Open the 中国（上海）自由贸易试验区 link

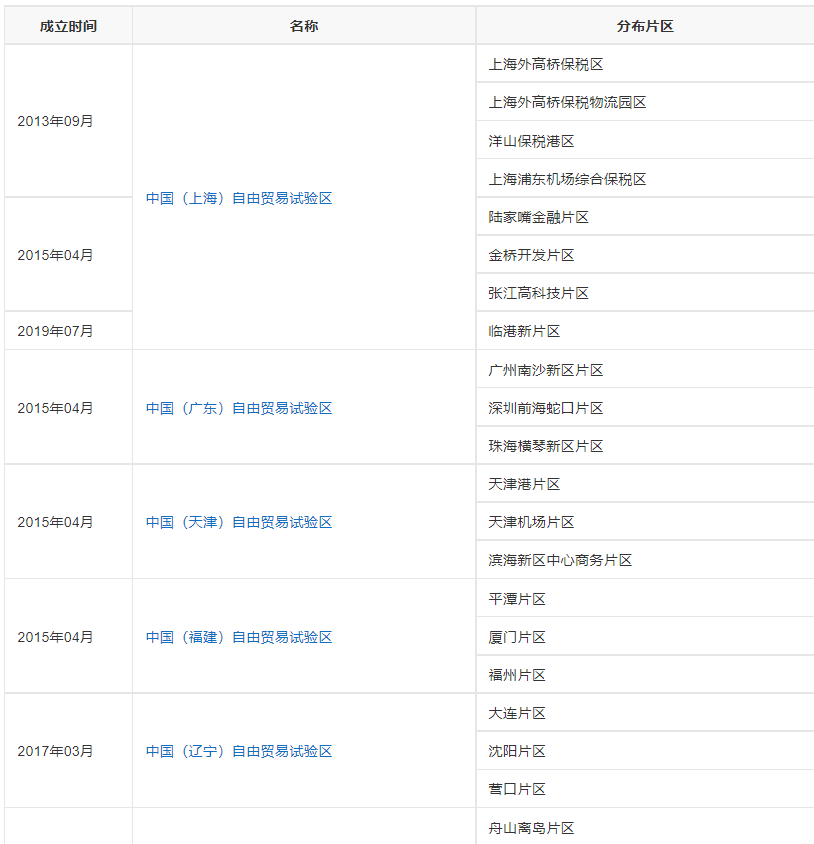pyautogui.click(x=239, y=198)
